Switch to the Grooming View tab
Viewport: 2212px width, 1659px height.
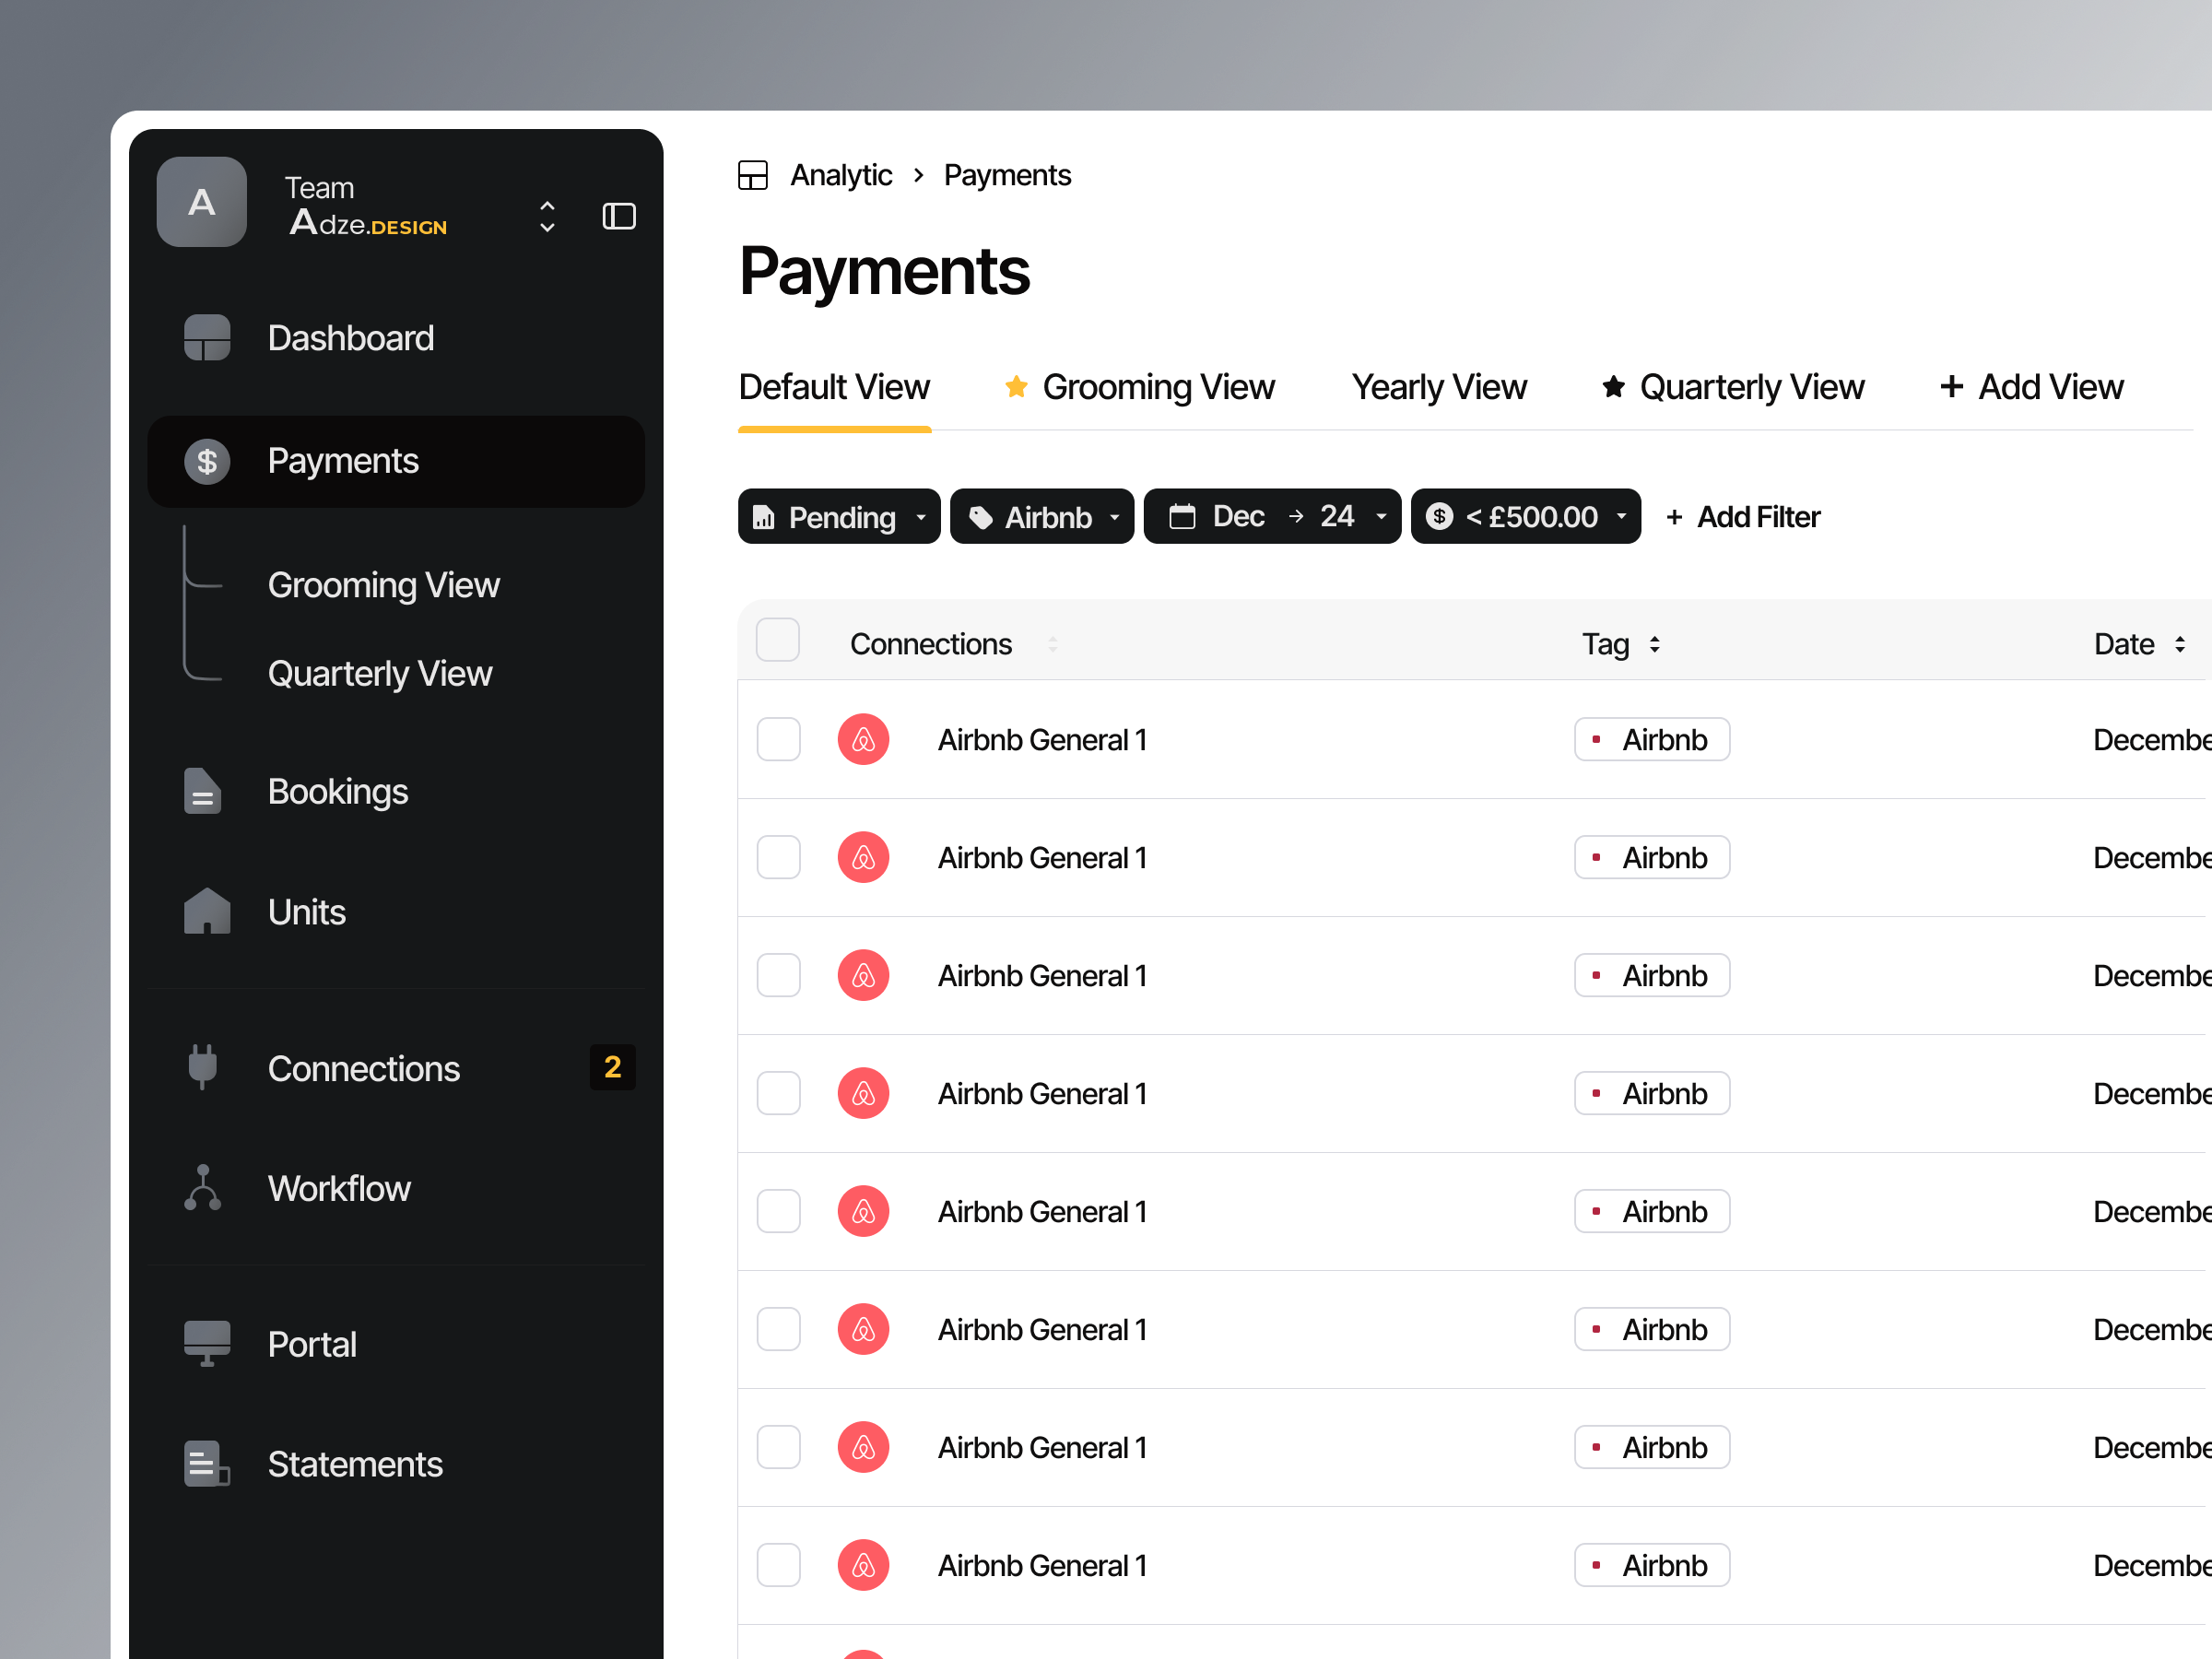point(1158,387)
